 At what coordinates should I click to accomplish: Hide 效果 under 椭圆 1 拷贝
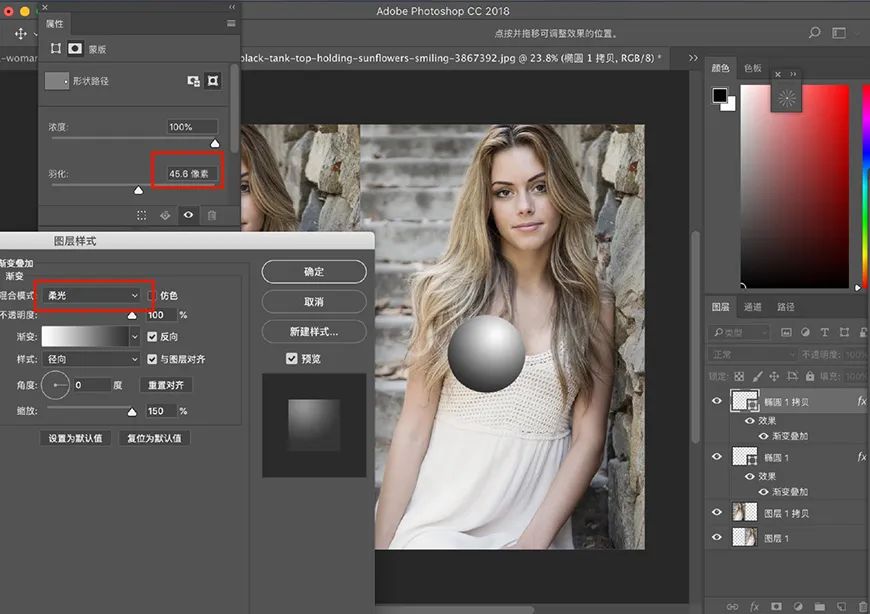point(750,421)
